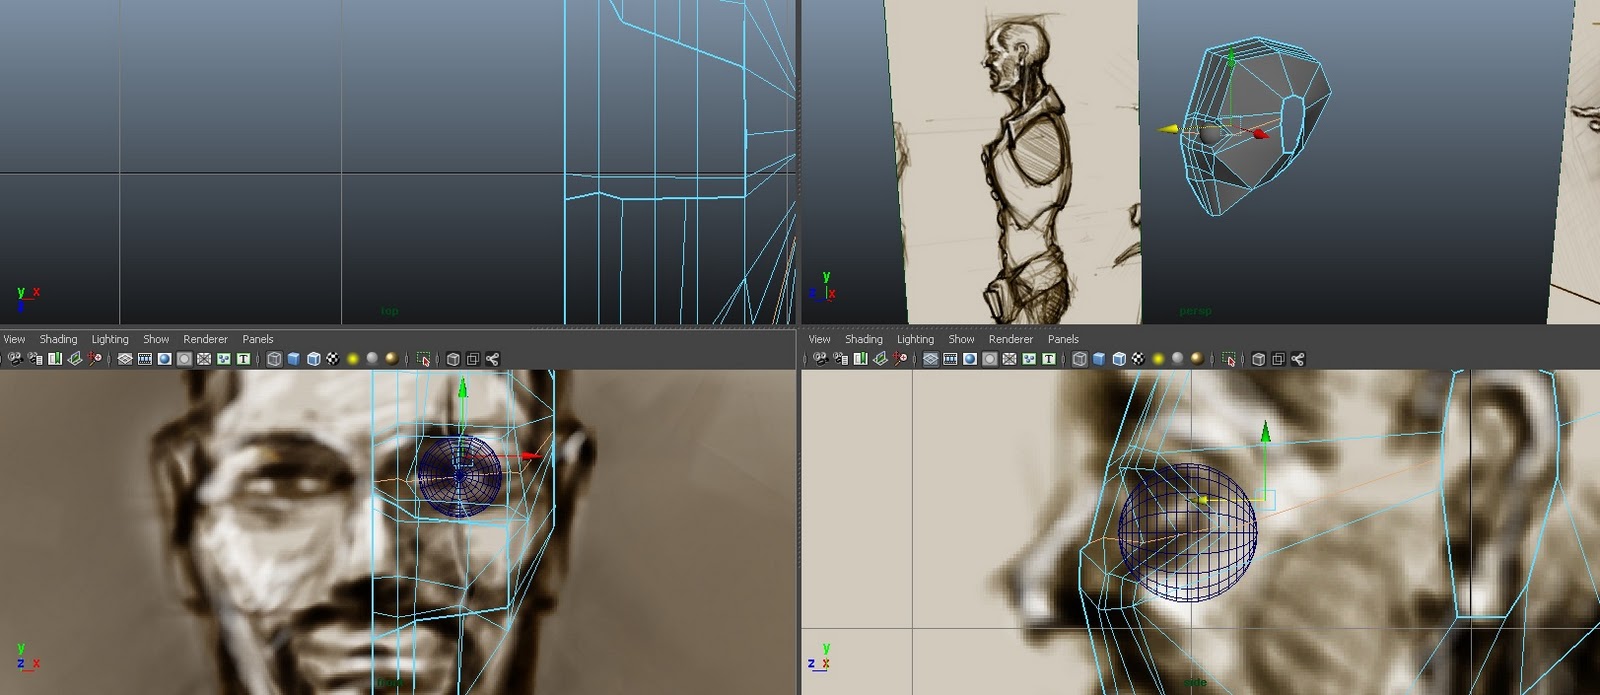Click X-ray joints icon in front view panel

click(x=492, y=359)
